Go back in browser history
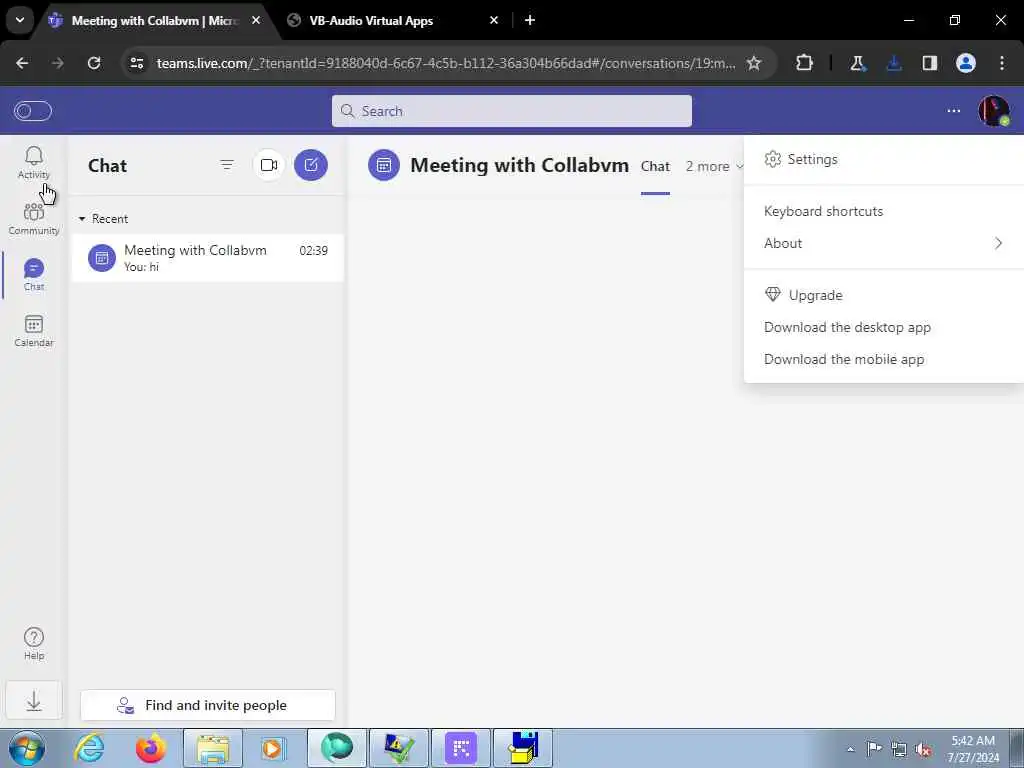 pyautogui.click(x=22, y=63)
